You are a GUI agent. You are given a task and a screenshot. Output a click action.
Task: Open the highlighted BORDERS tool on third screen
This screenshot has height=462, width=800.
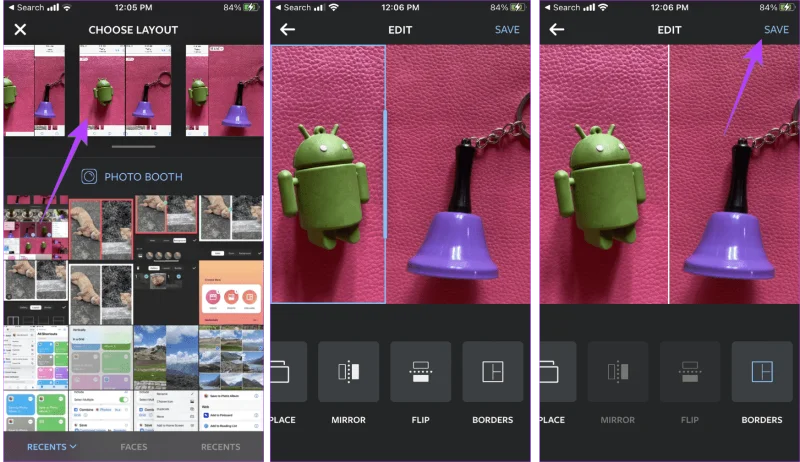tap(762, 372)
